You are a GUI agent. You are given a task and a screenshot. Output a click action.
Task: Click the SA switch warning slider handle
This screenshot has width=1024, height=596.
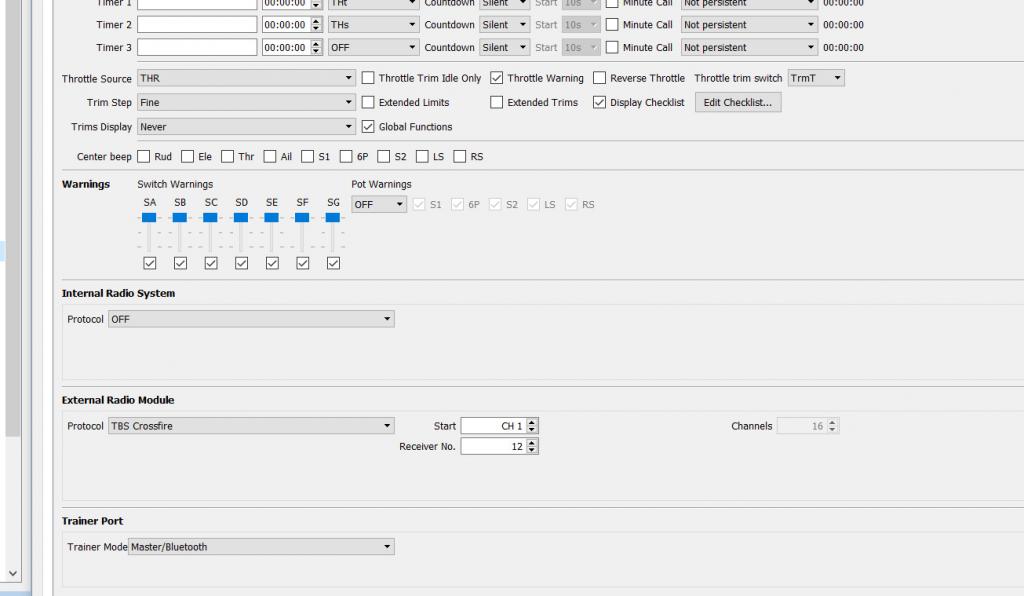tap(149, 217)
